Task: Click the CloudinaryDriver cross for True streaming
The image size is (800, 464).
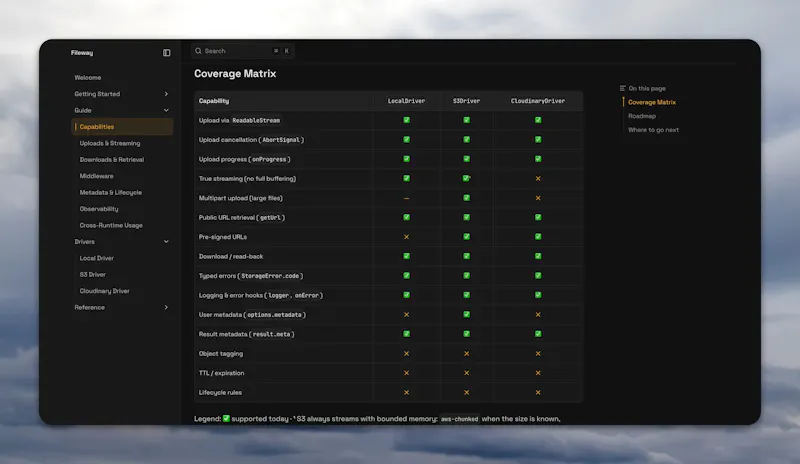Action: coord(538,179)
